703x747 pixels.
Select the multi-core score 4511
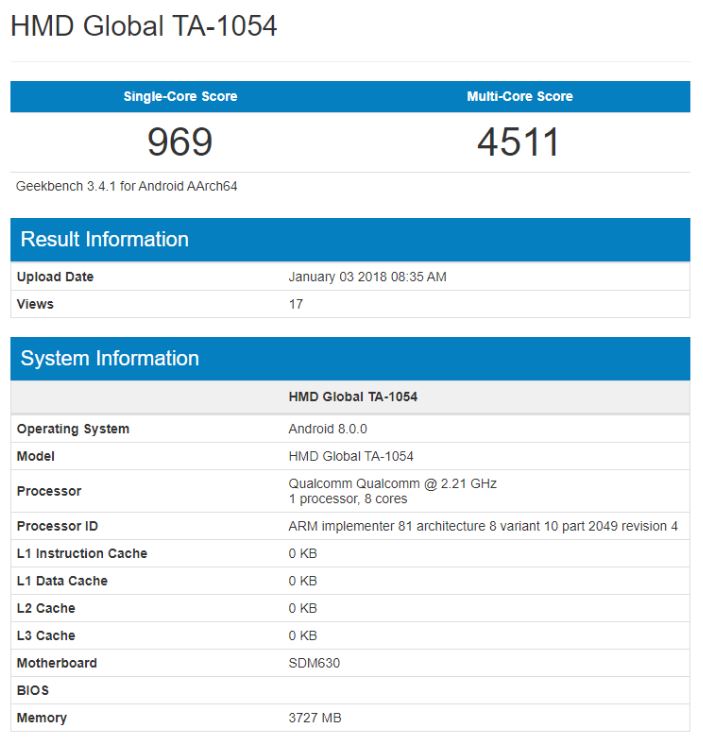pos(519,141)
